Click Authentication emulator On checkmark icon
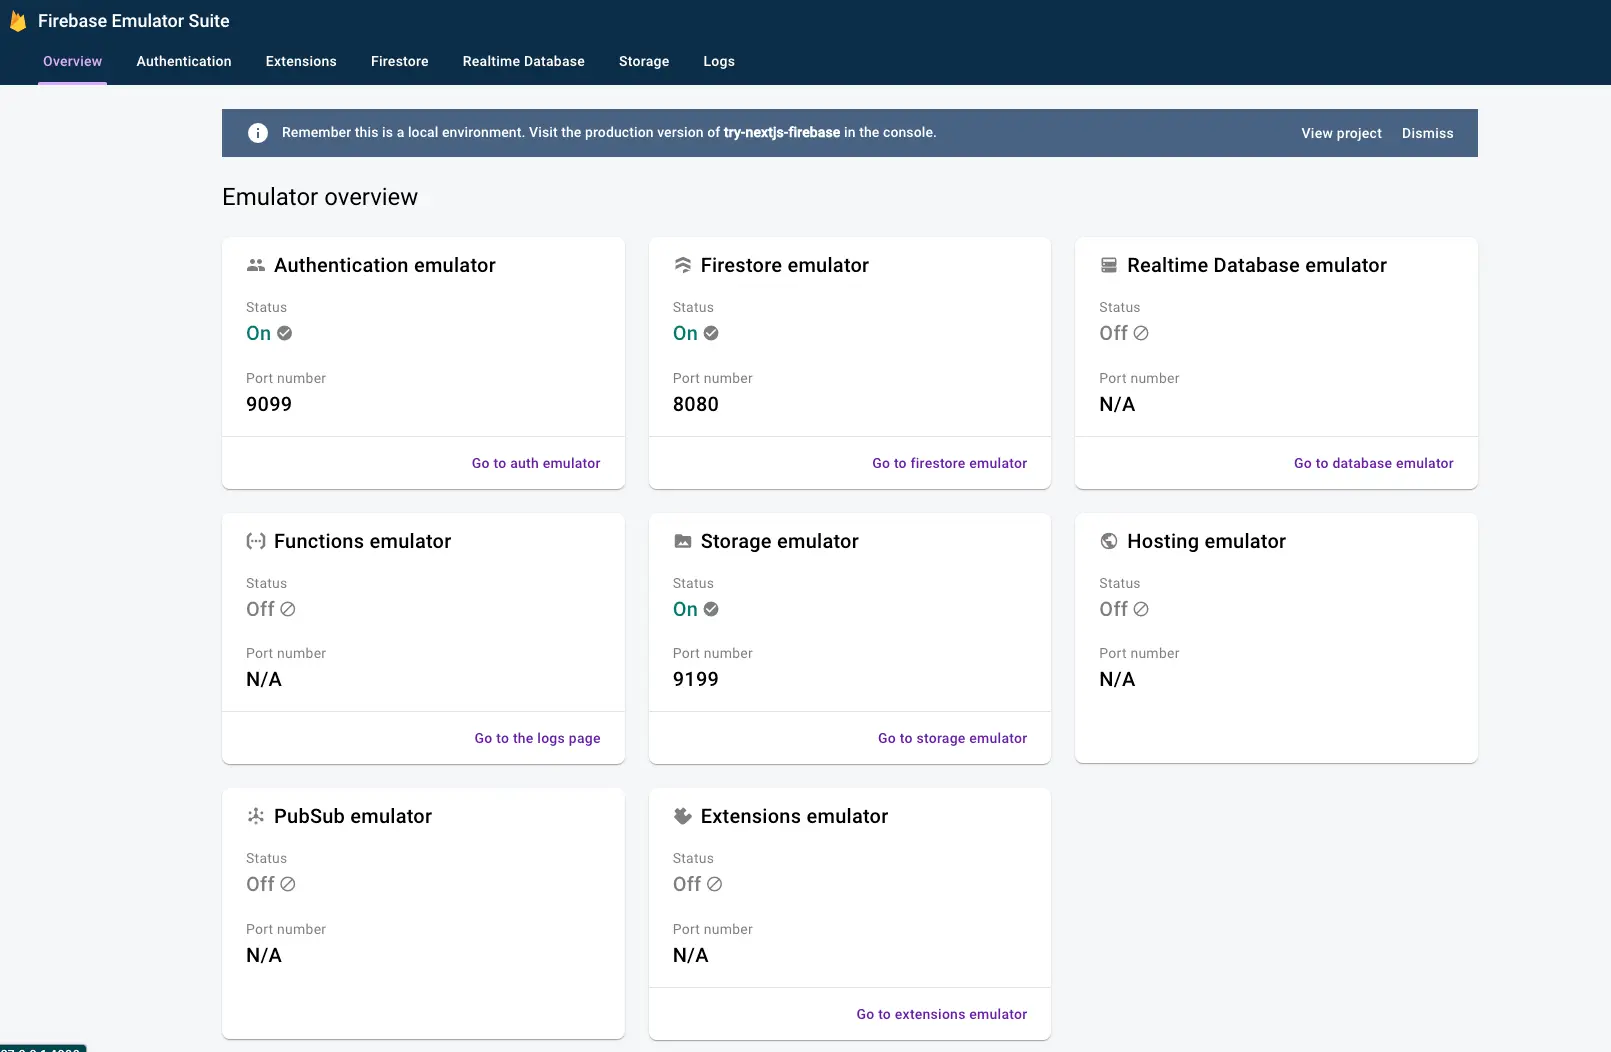 click(x=284, y=333)
